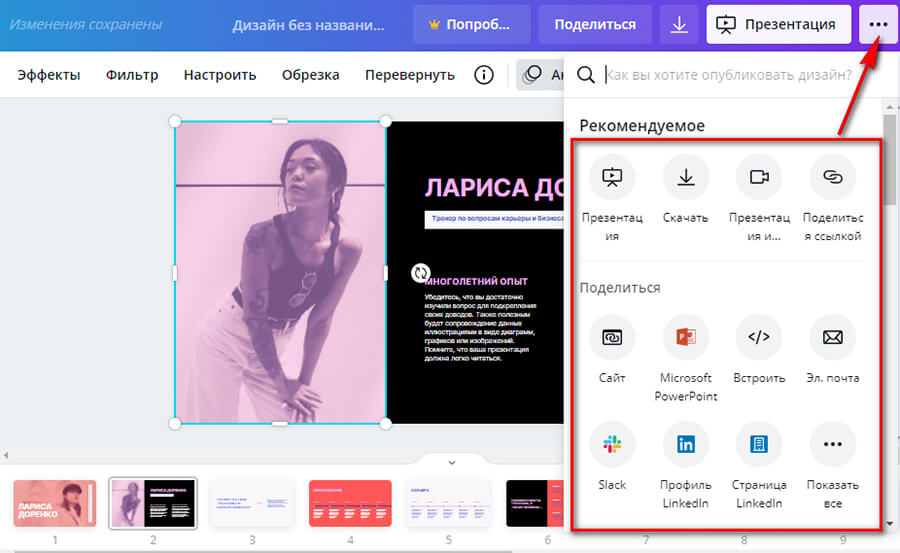Select Профиль LinkedIn share icon
The image size is (900, 553).
pyautogui.click(x=685, y=445)
